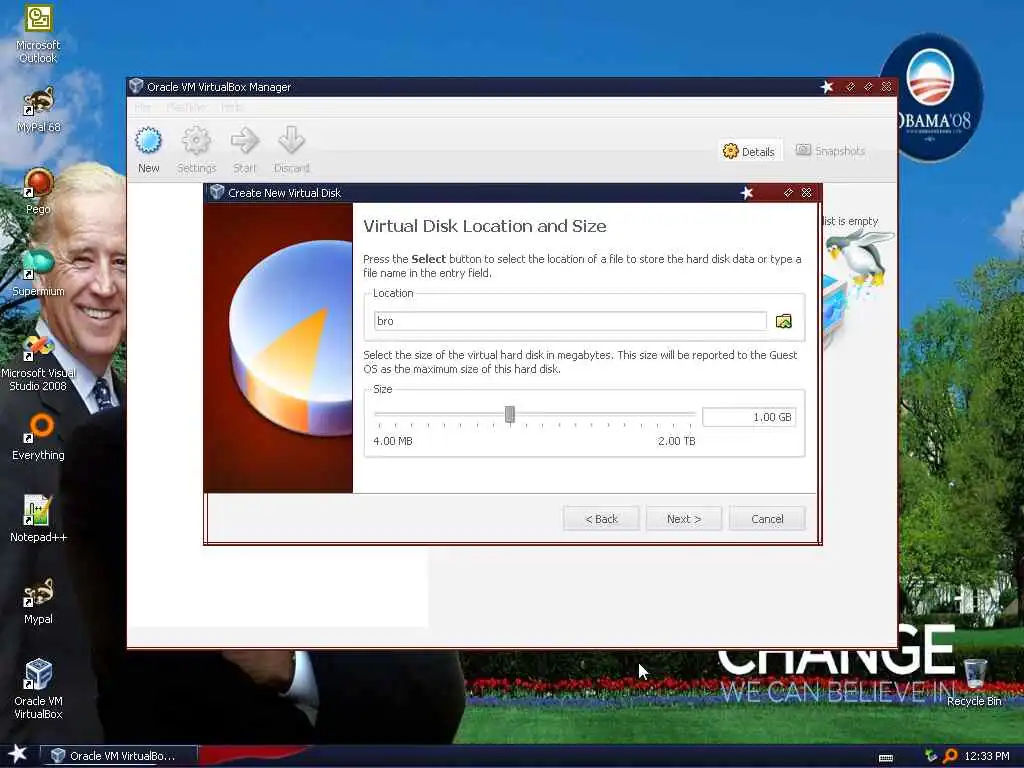Open the Machine menu in VirtualBox Manager
Screen dimensions: 1024x768
coord(185,107)
